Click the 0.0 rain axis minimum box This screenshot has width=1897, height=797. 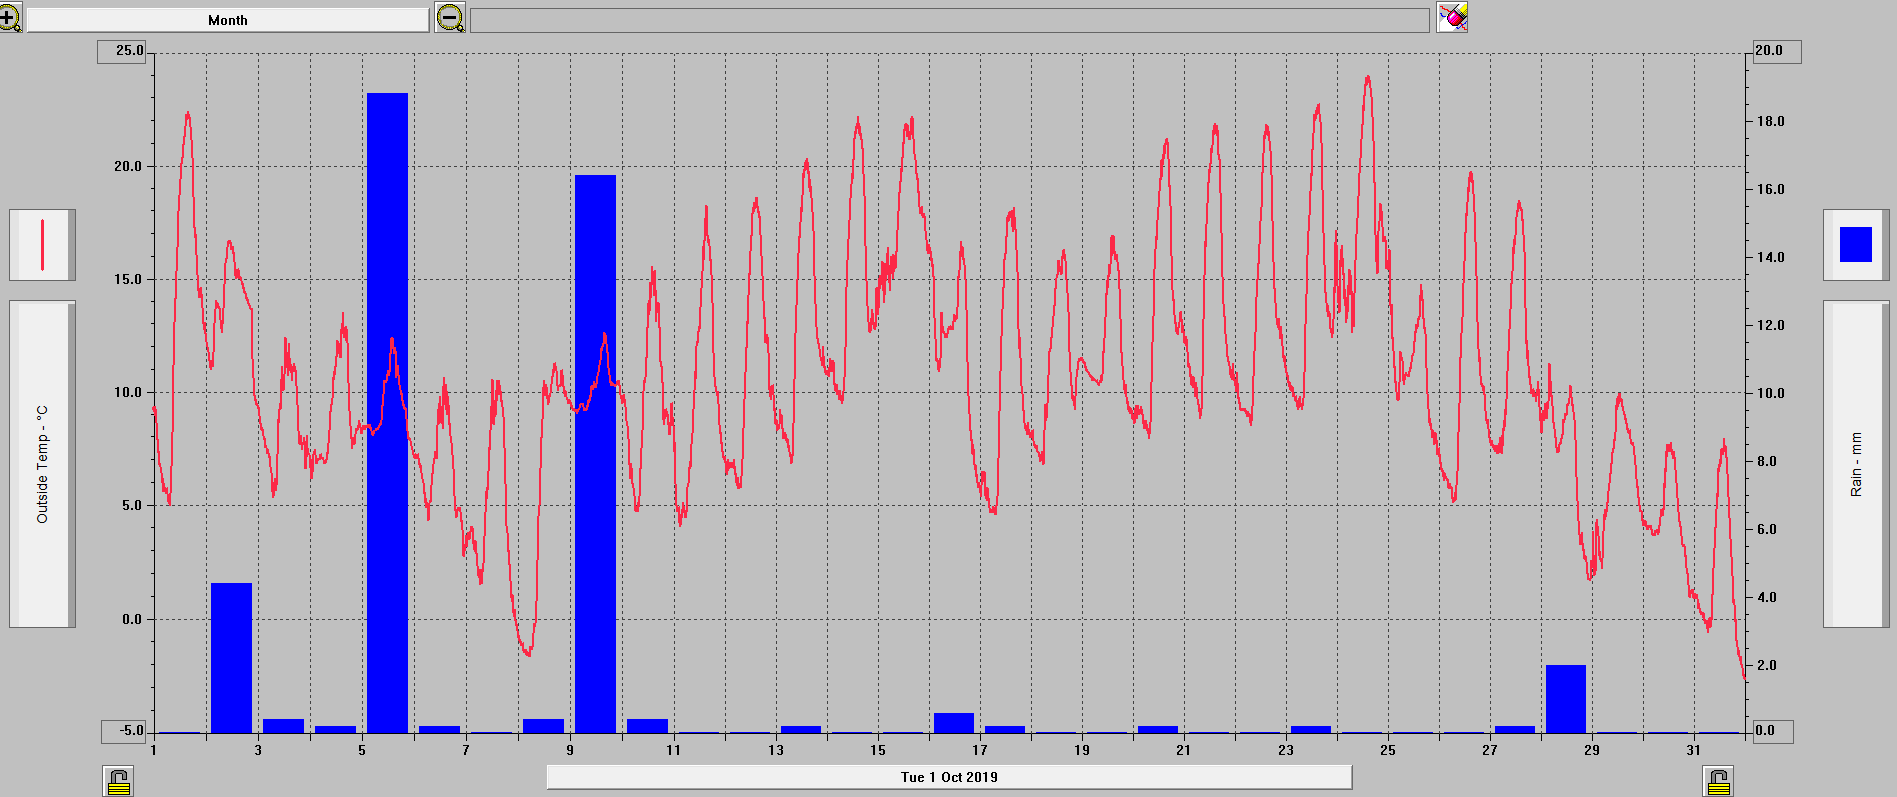pyautogui.click(x=1773, y=731)
